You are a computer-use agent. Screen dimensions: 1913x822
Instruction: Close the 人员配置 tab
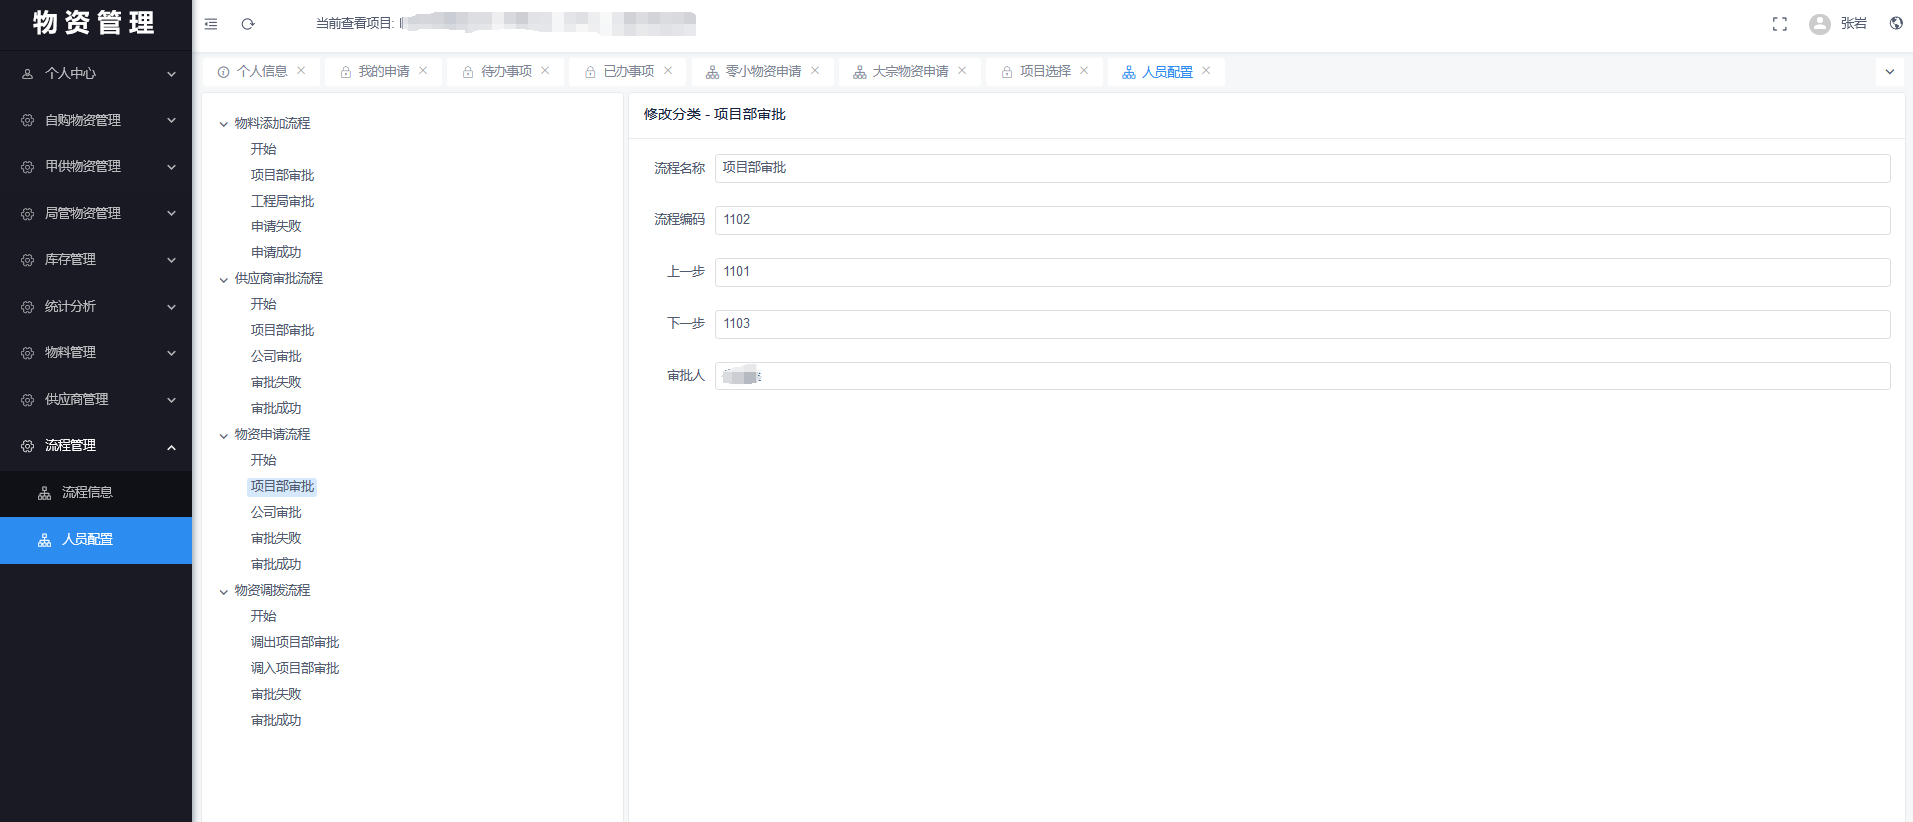(1206, 71)
